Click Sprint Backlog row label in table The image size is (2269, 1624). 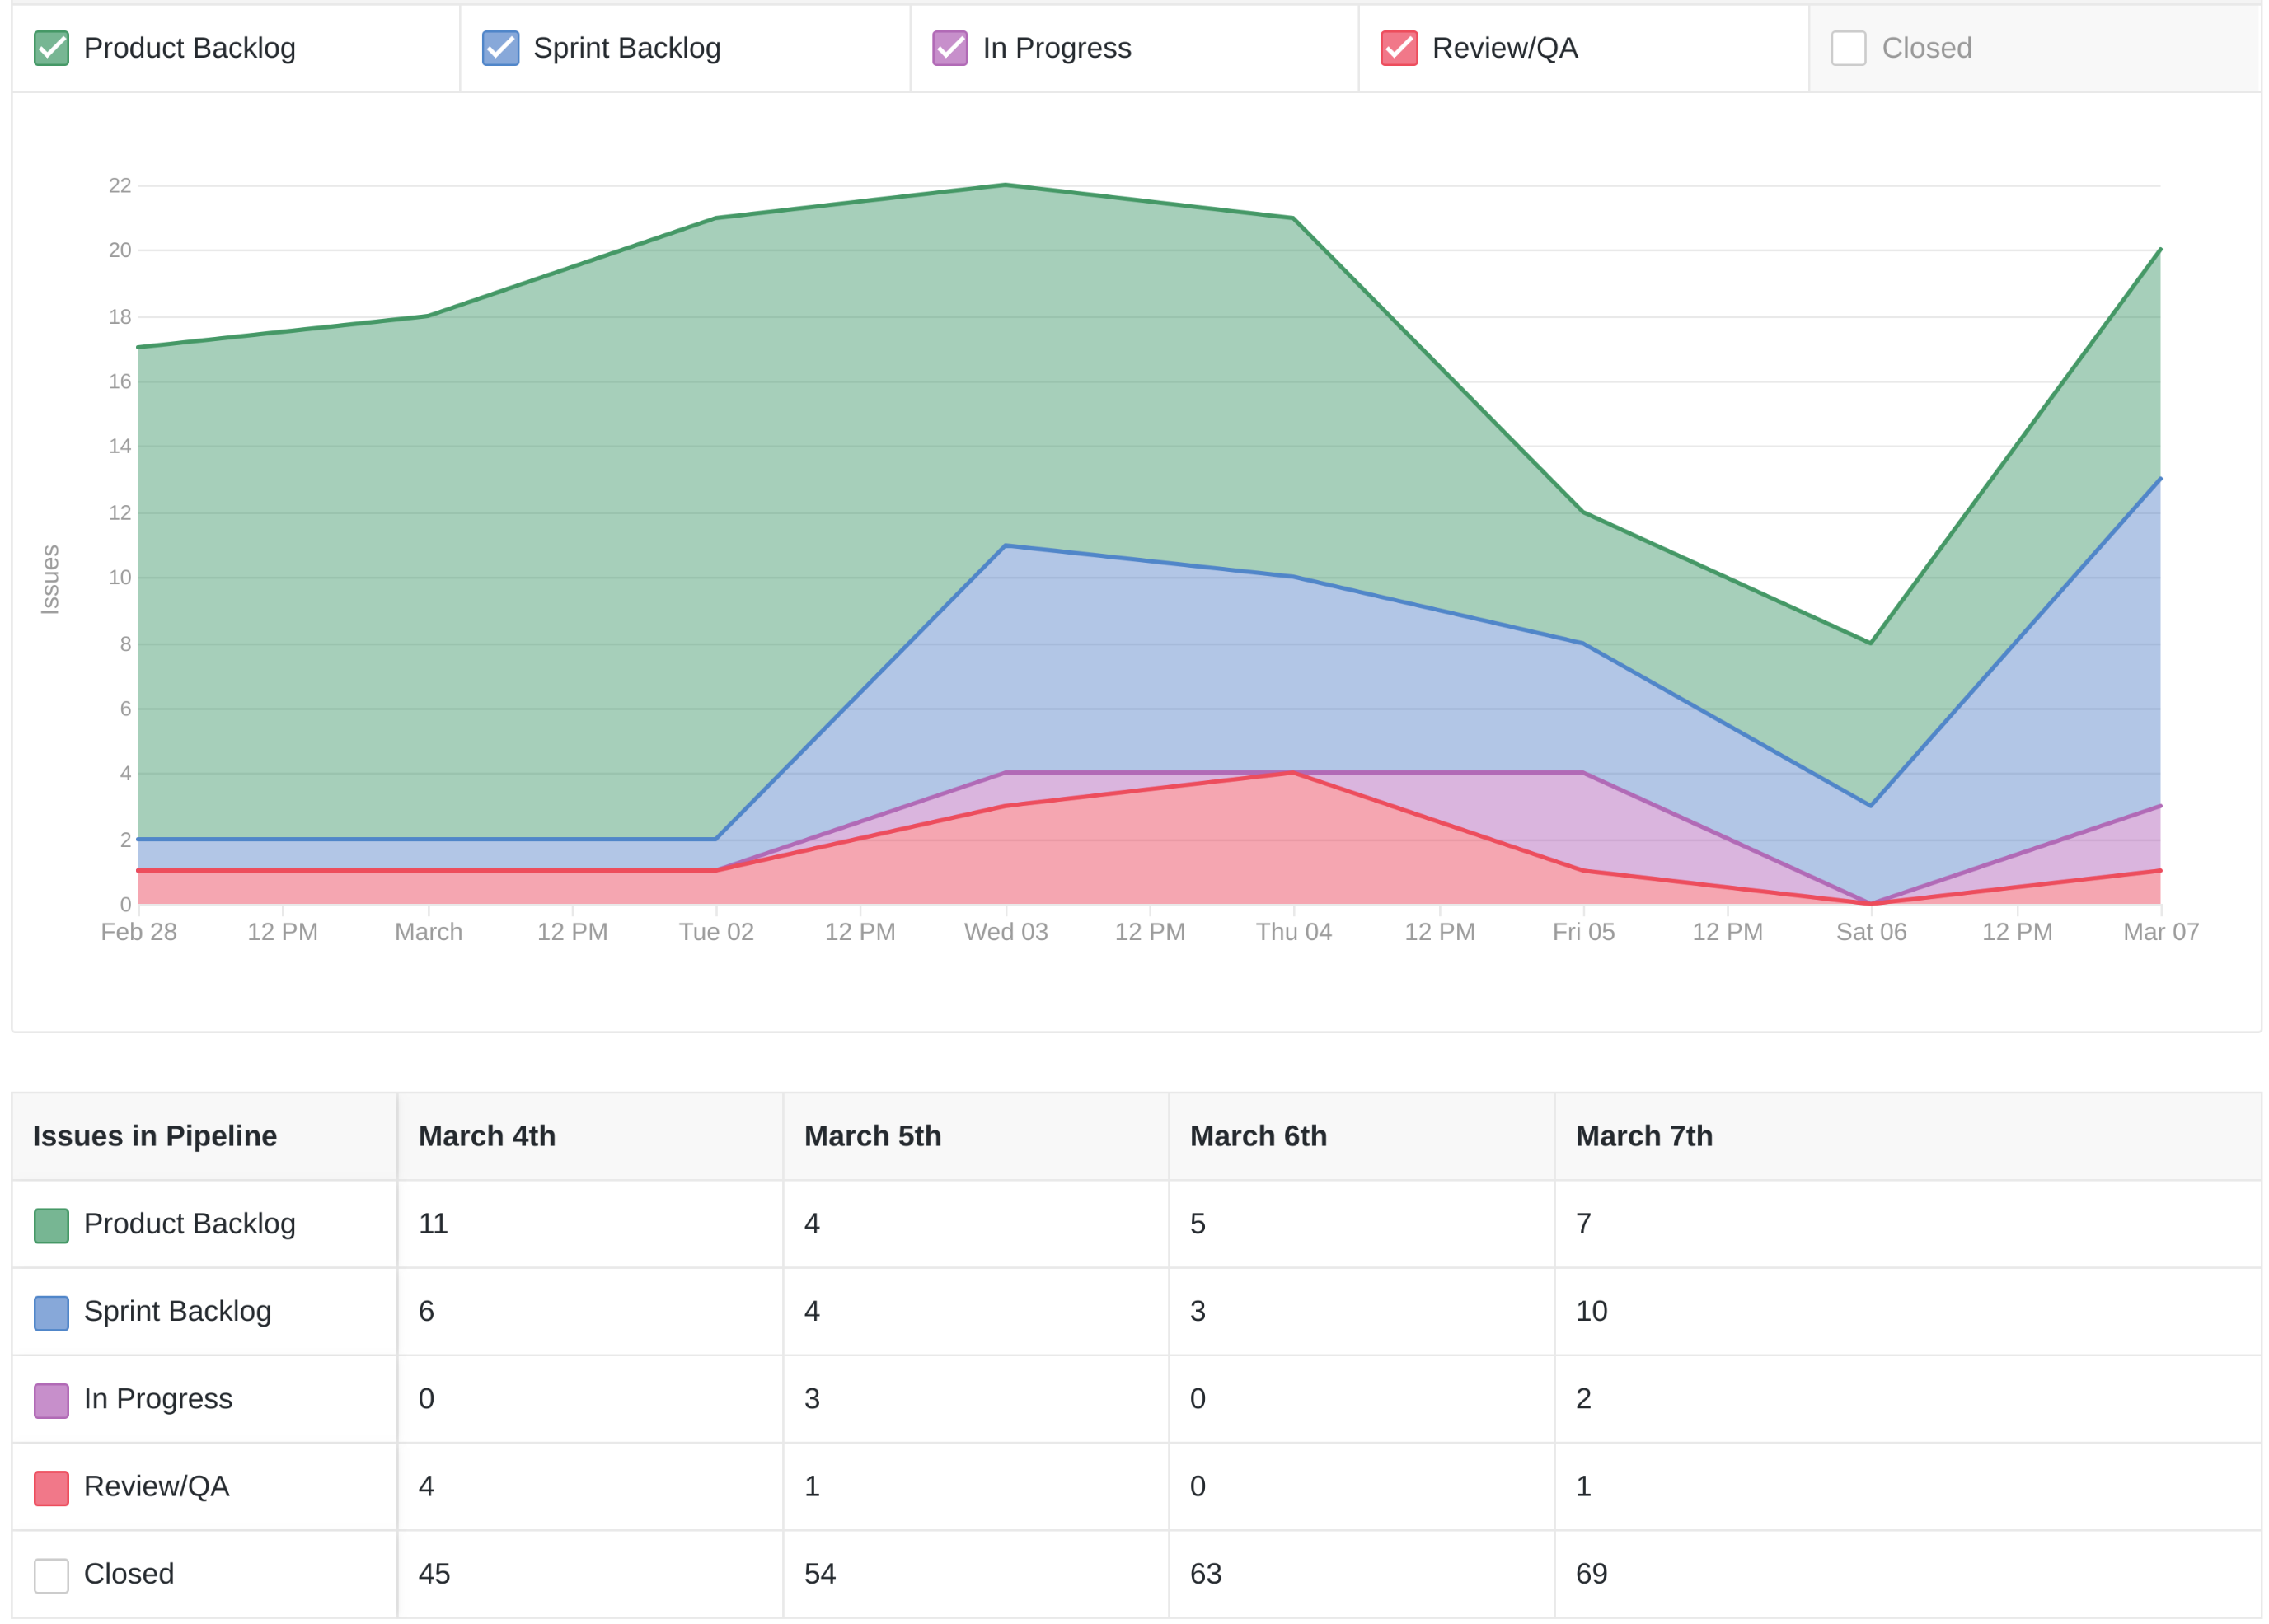[x=177, y=1311]
